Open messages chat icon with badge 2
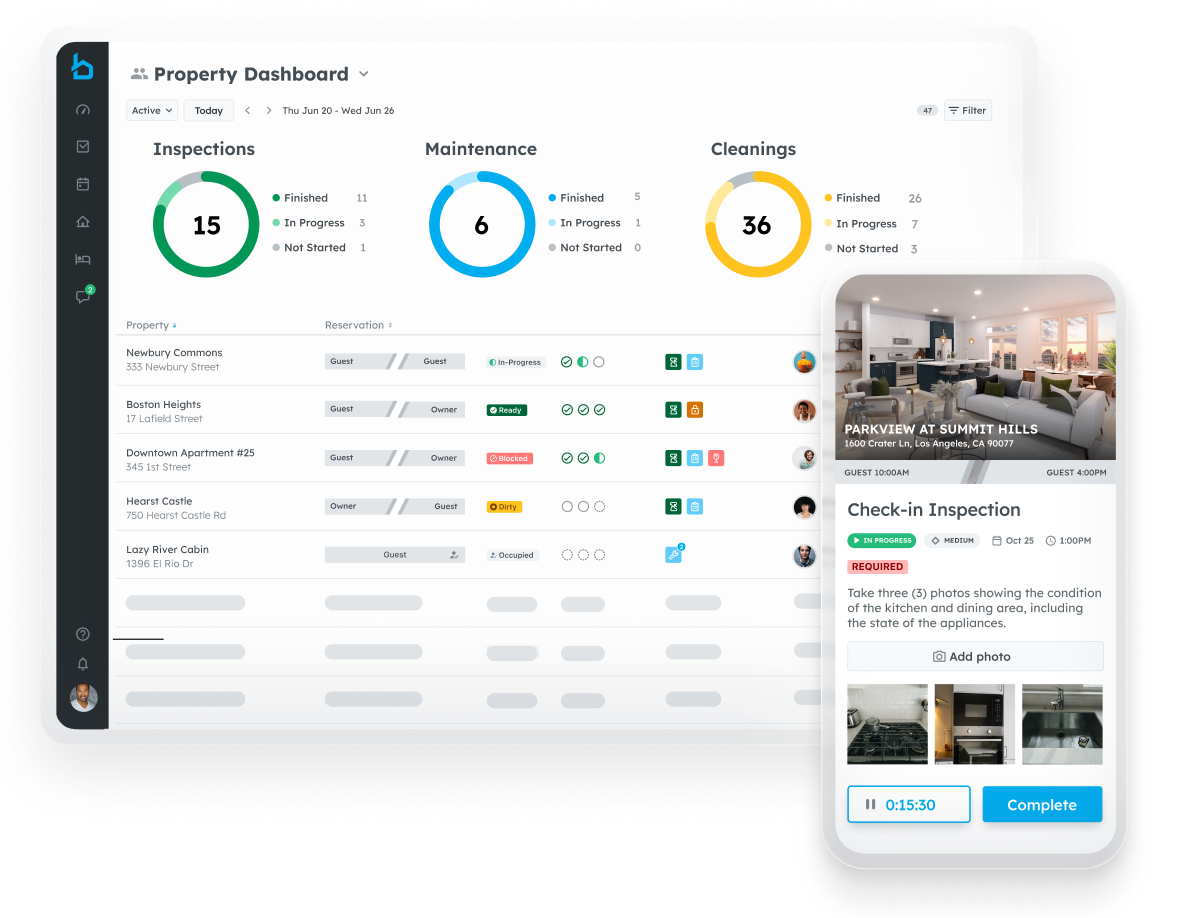 (x=84, y=296)
